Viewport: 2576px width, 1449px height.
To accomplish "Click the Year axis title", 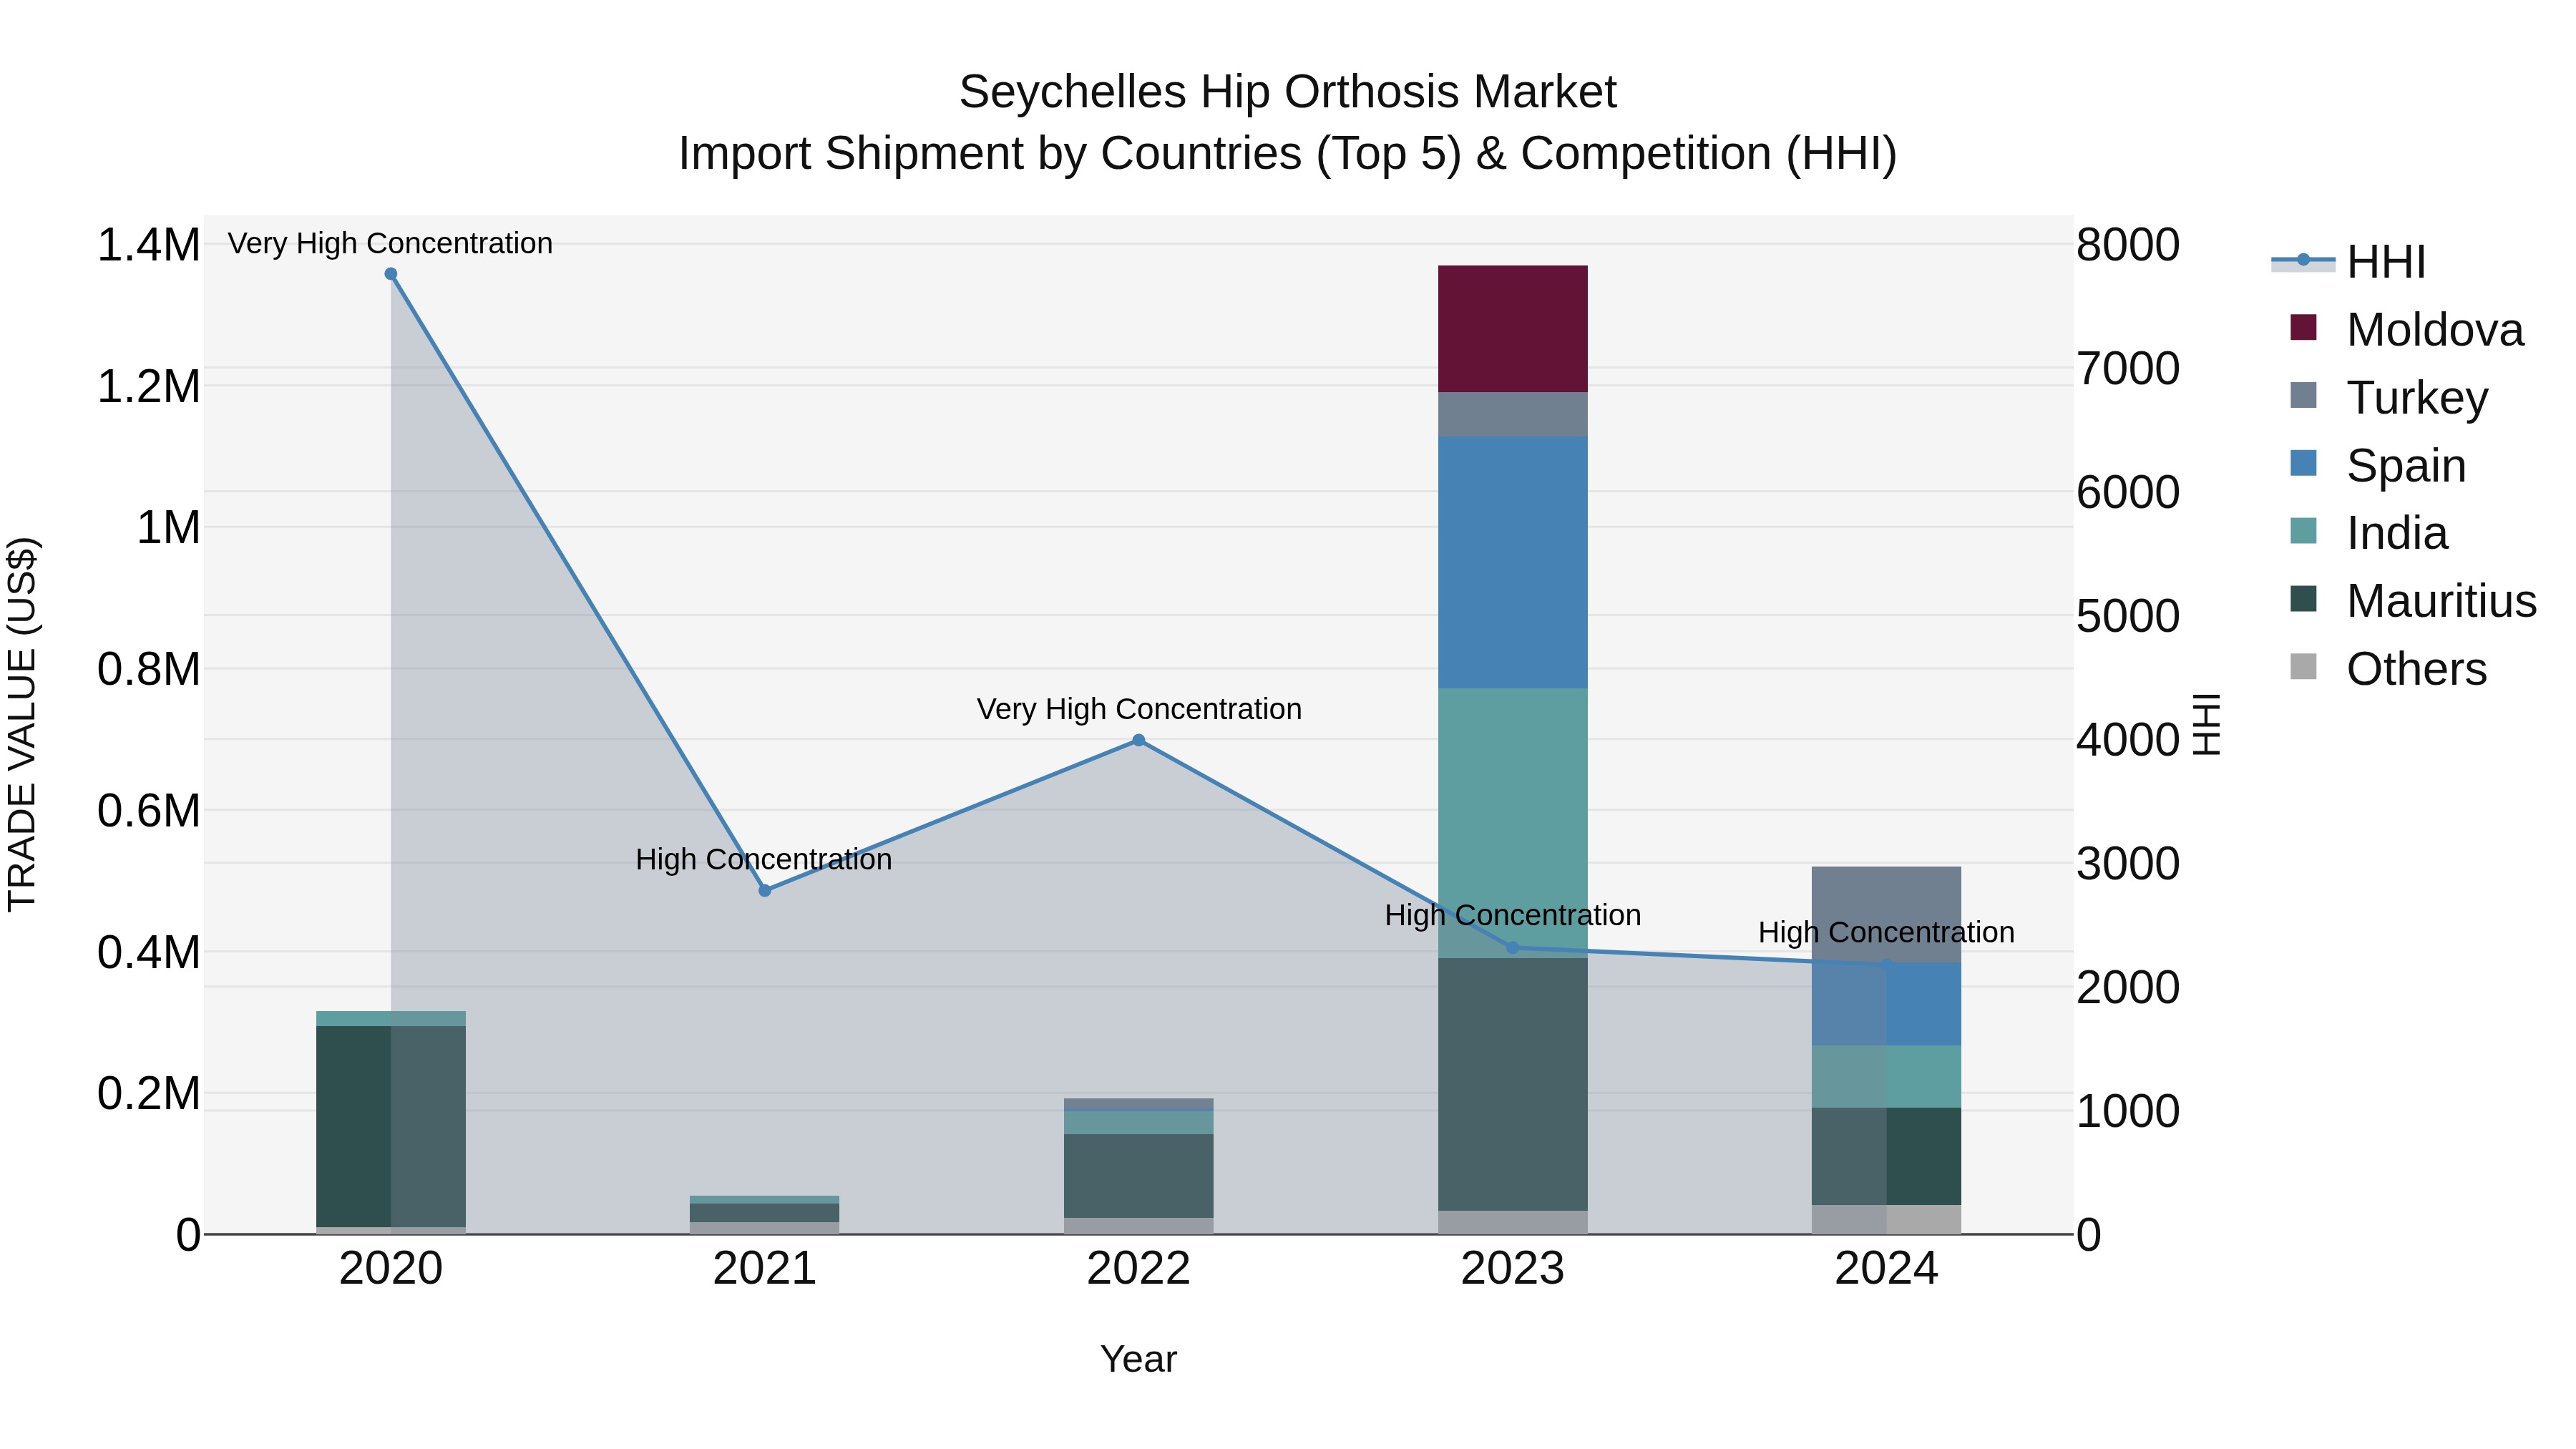I will pyautogui.click(x=1138, y=1360).
